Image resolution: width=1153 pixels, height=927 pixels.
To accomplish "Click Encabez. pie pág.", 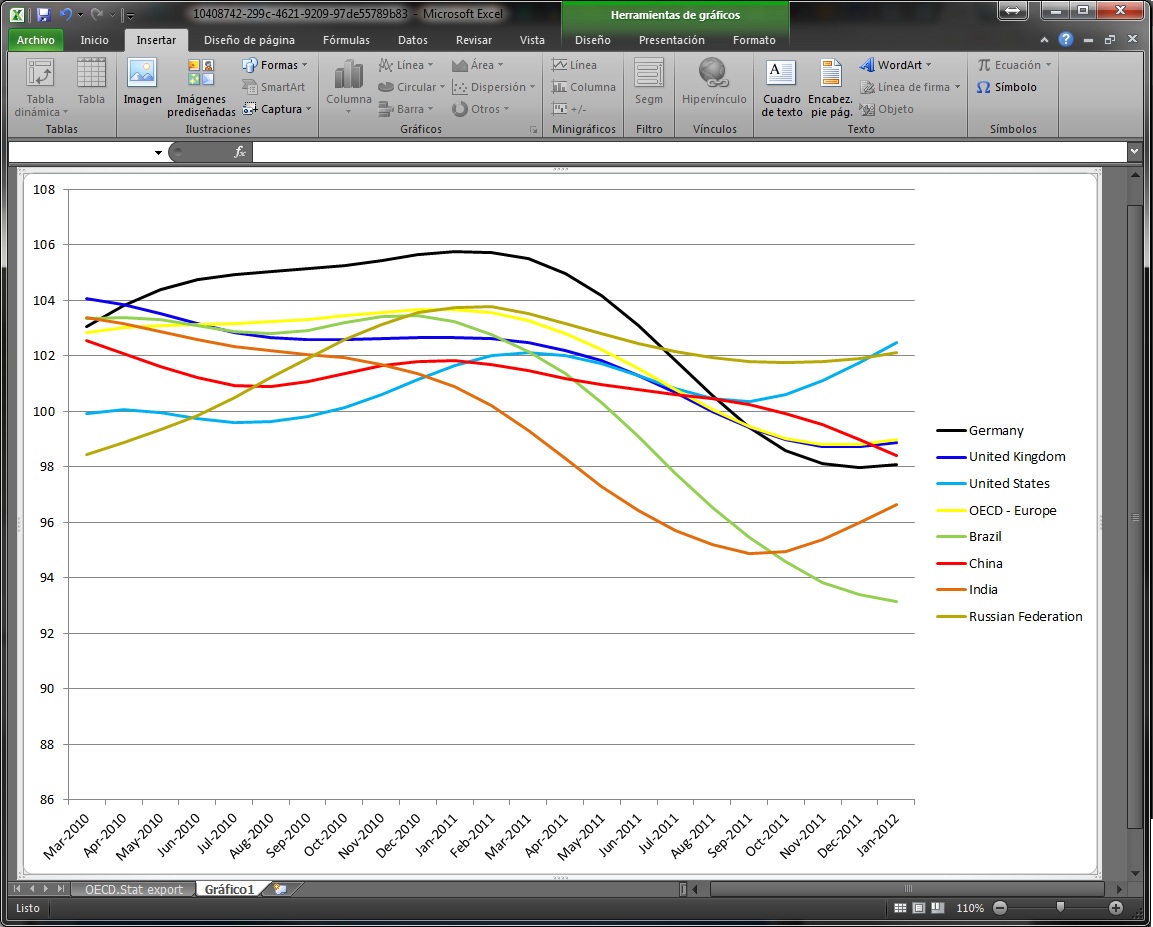I will pyautogui.click(x=830, y=88).
